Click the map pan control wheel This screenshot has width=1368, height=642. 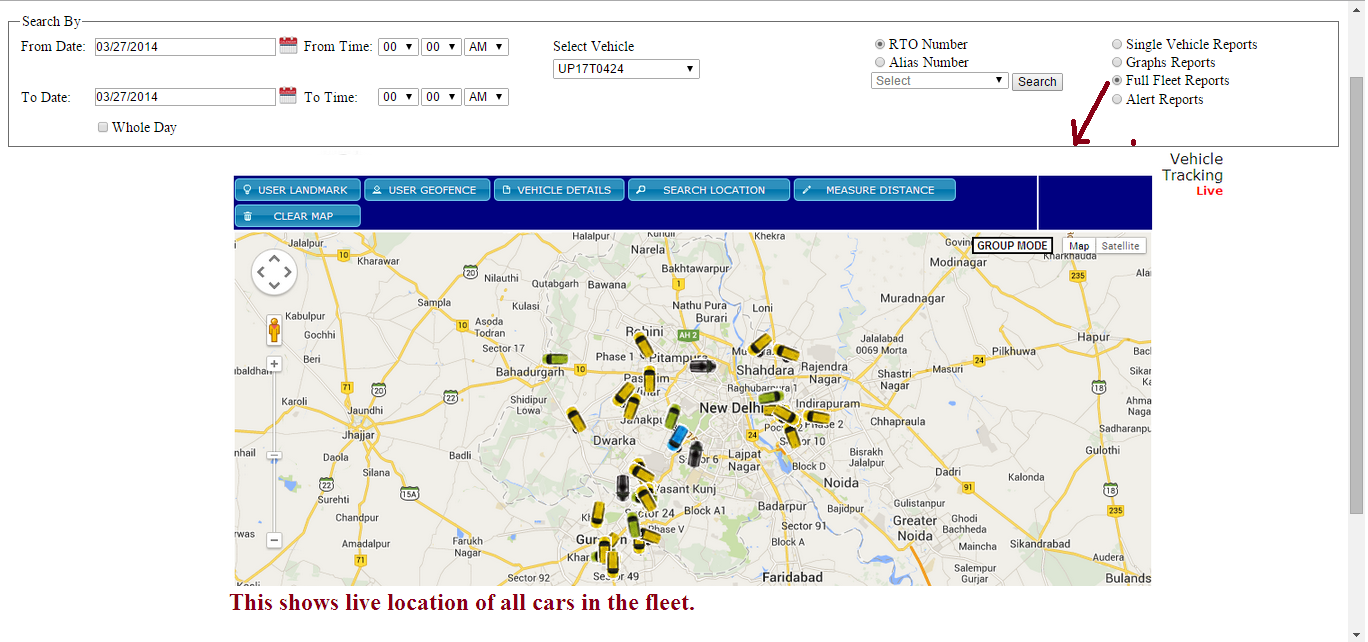274,272
